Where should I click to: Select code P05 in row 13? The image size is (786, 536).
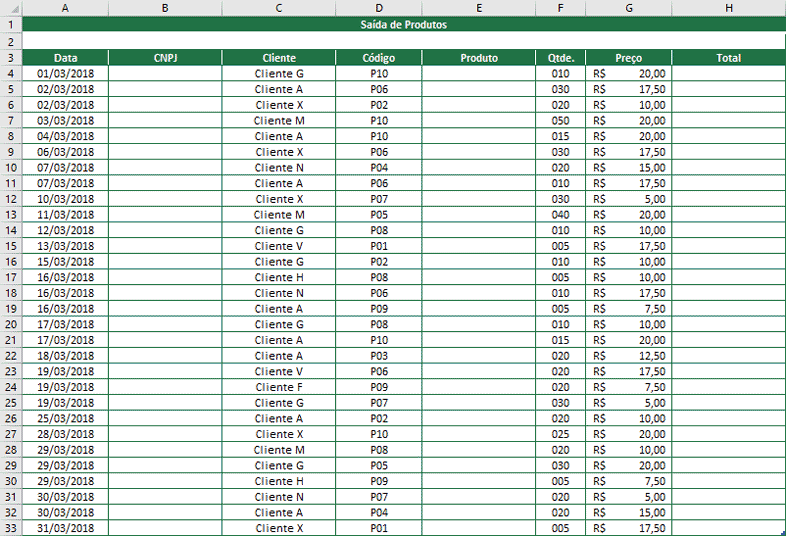tap(379, 215)
